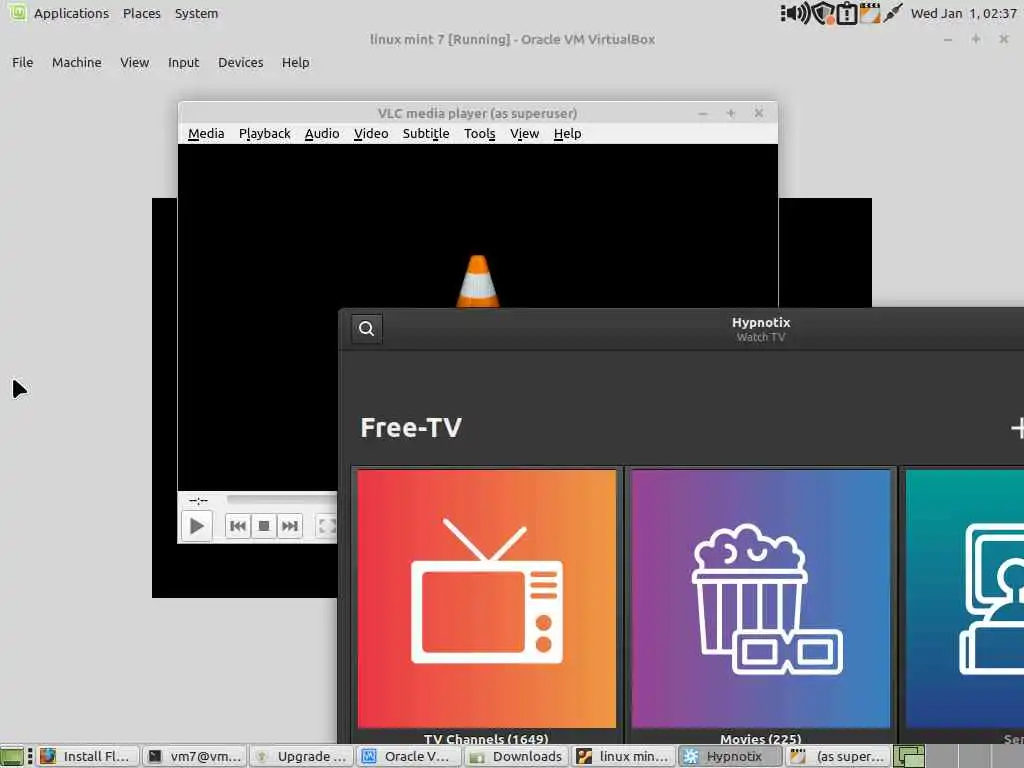
Task: Open VirtualBox File menu
Action: tap(23, 62)
